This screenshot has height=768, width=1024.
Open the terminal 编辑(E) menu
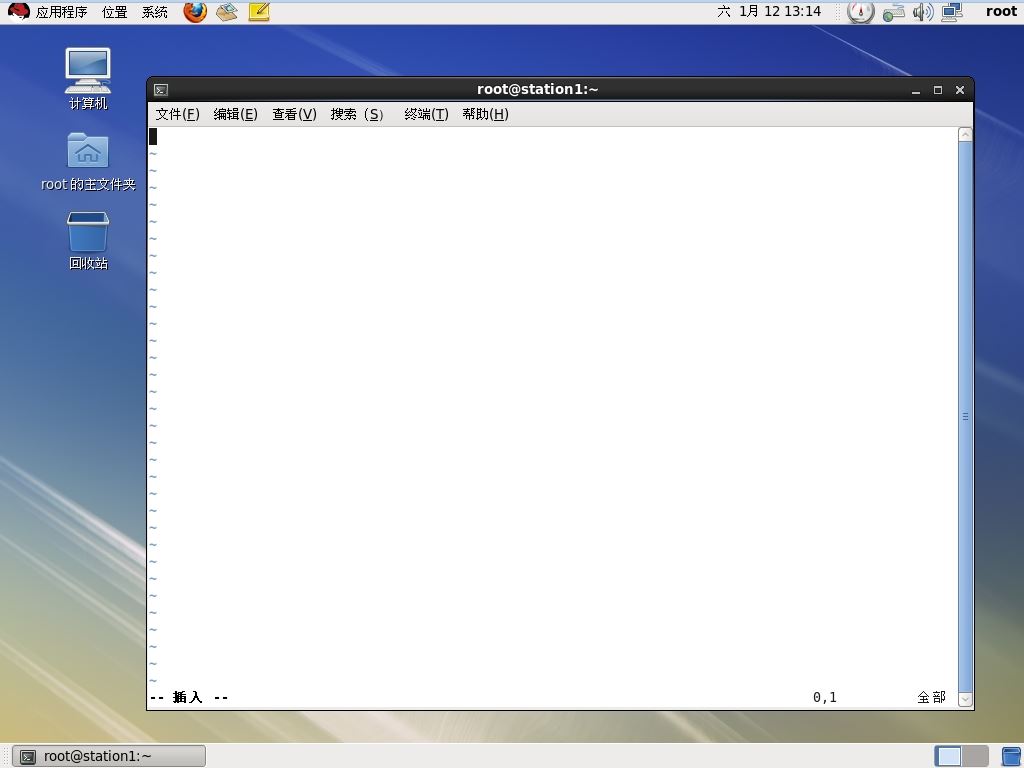coord(235,114)
